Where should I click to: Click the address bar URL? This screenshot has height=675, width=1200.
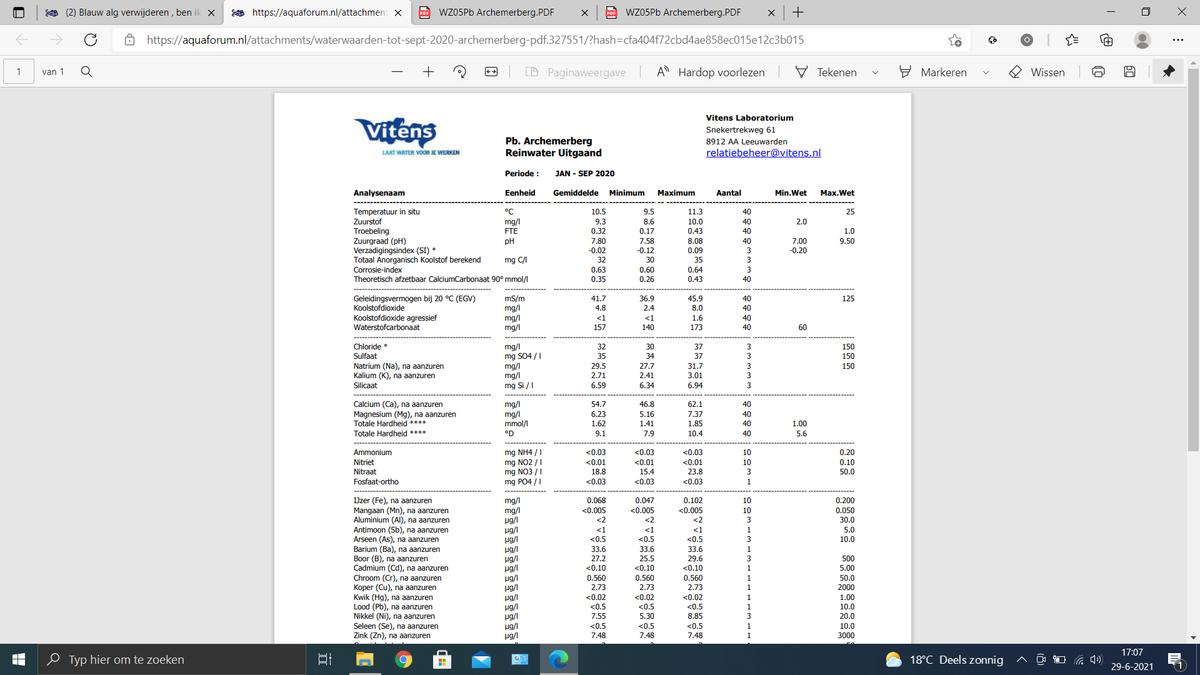click(475, 40)
